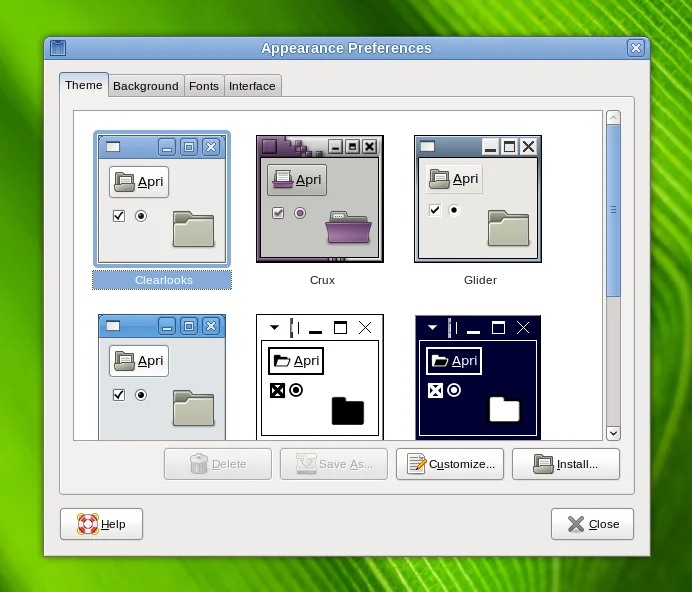Click the checkbox in the Glider preview
The width and height of the screenshot is (692, 592).
point(435,210)
